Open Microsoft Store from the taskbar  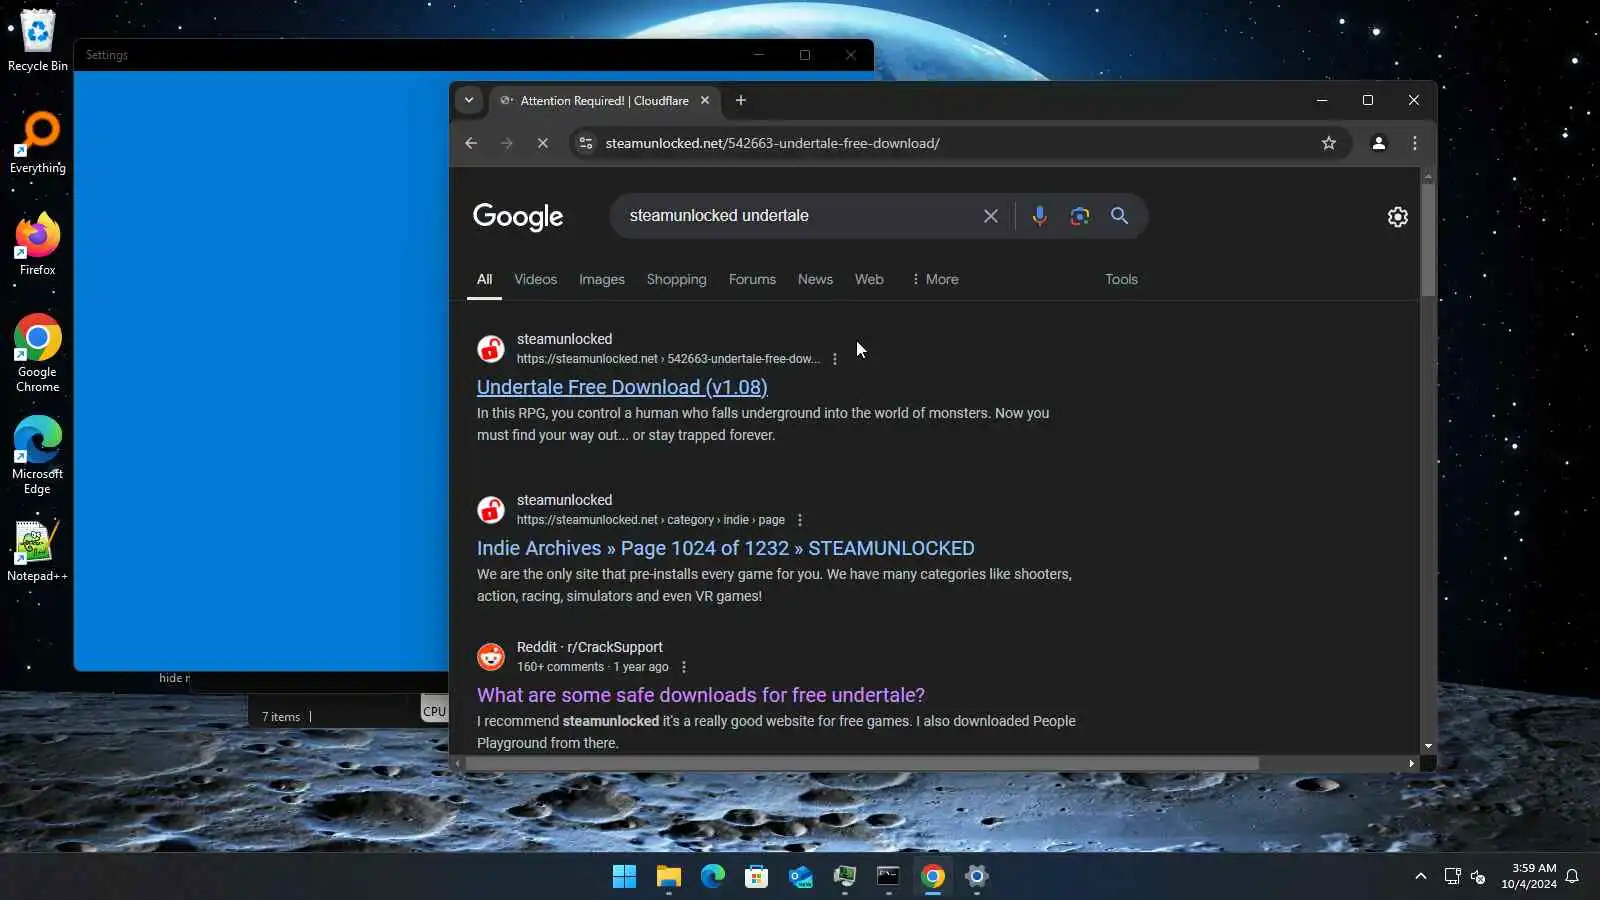[x=757, y=877]
